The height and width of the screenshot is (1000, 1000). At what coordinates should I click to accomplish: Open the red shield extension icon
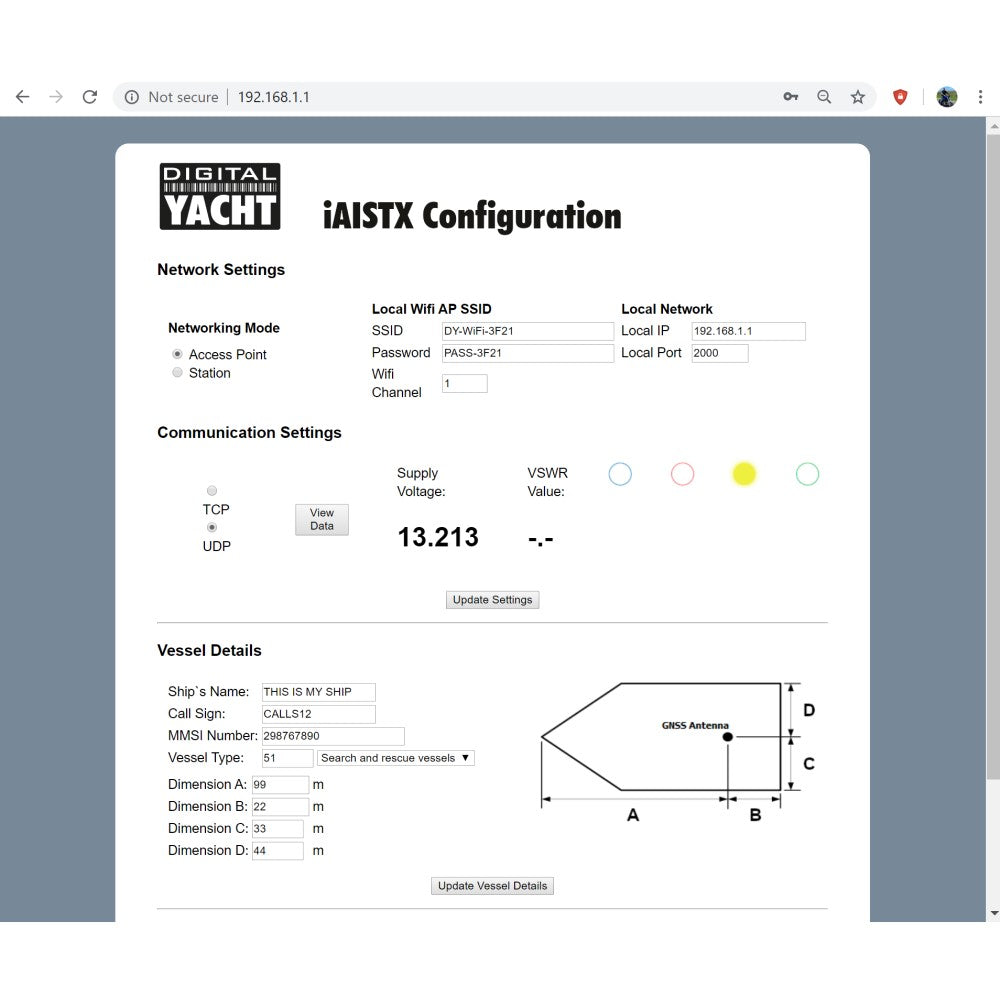[900, 97]
